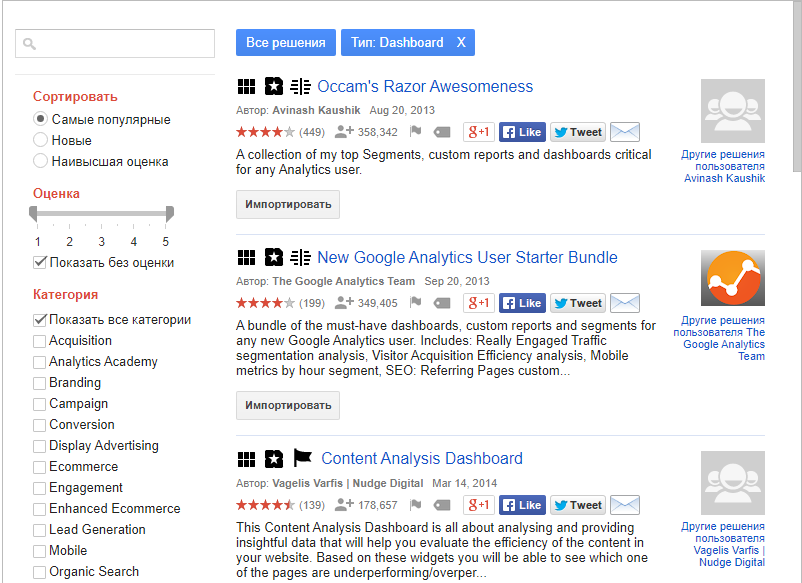The width and height of the screenshot is (802, 583).
Task: Click the left handle of rating slider
Action: point(33,214)
